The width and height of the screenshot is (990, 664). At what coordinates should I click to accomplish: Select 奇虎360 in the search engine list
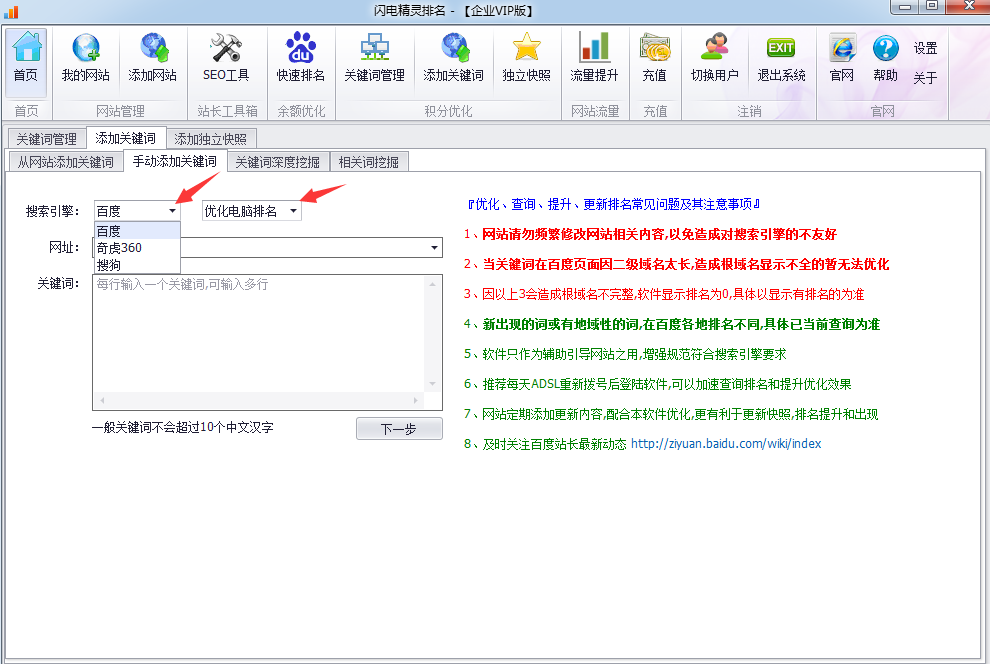pyautogui.click(x=119, y=248)
